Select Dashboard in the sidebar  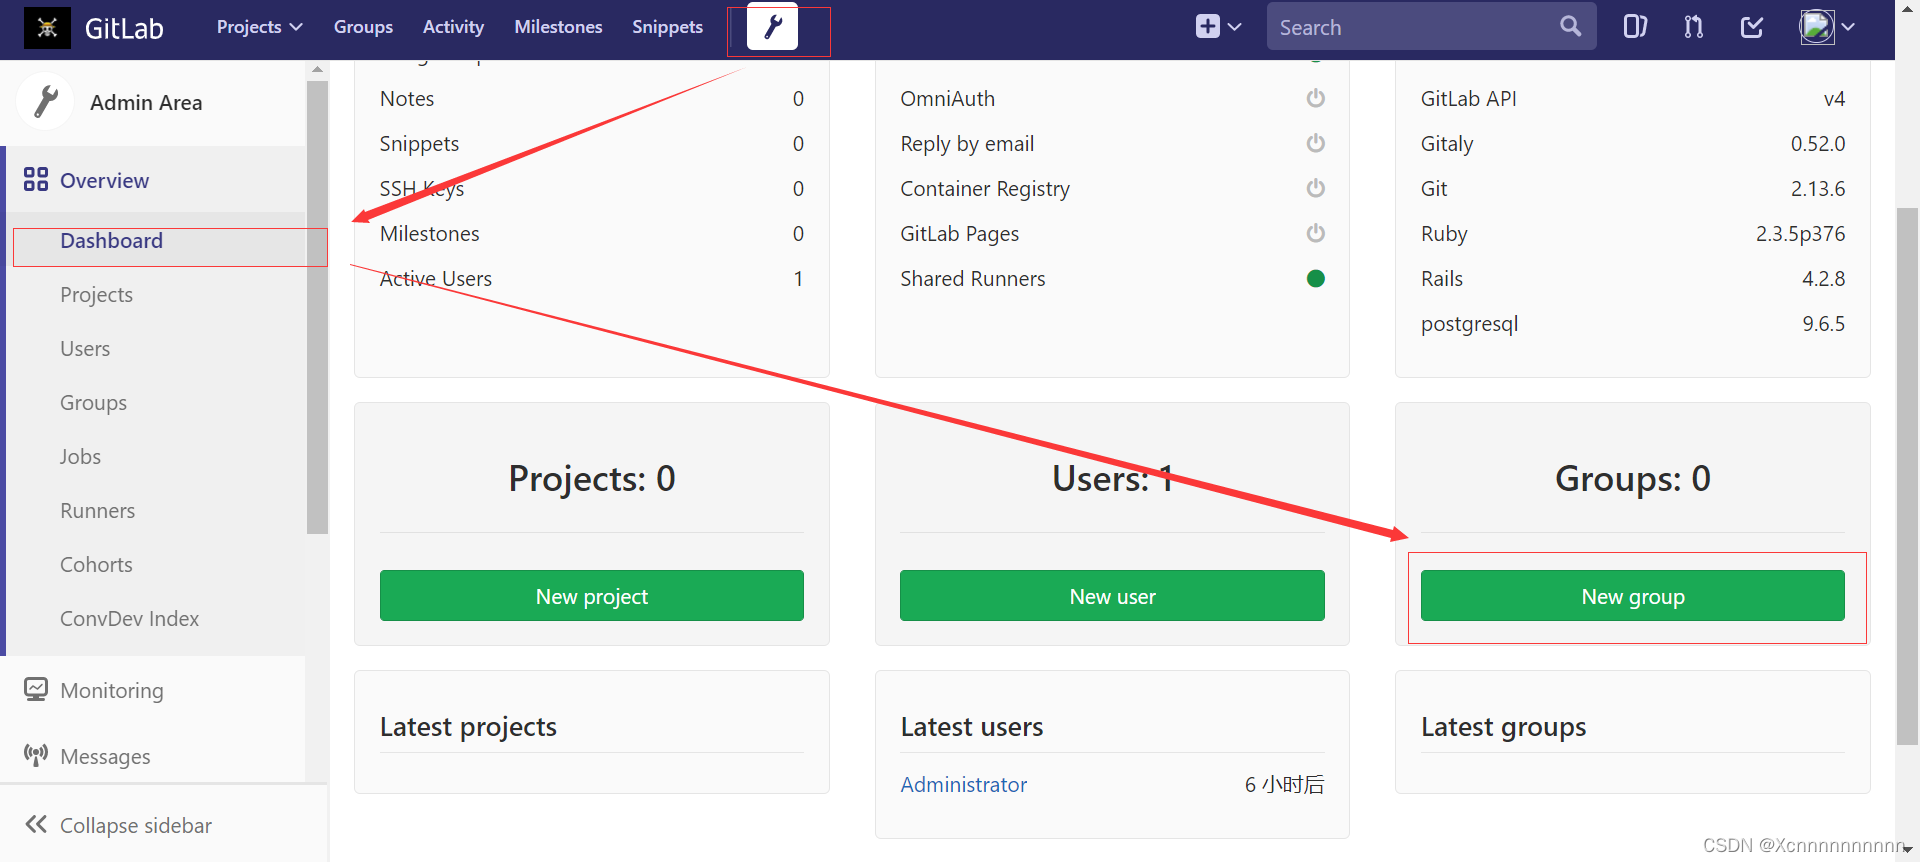tap(111, 241)
